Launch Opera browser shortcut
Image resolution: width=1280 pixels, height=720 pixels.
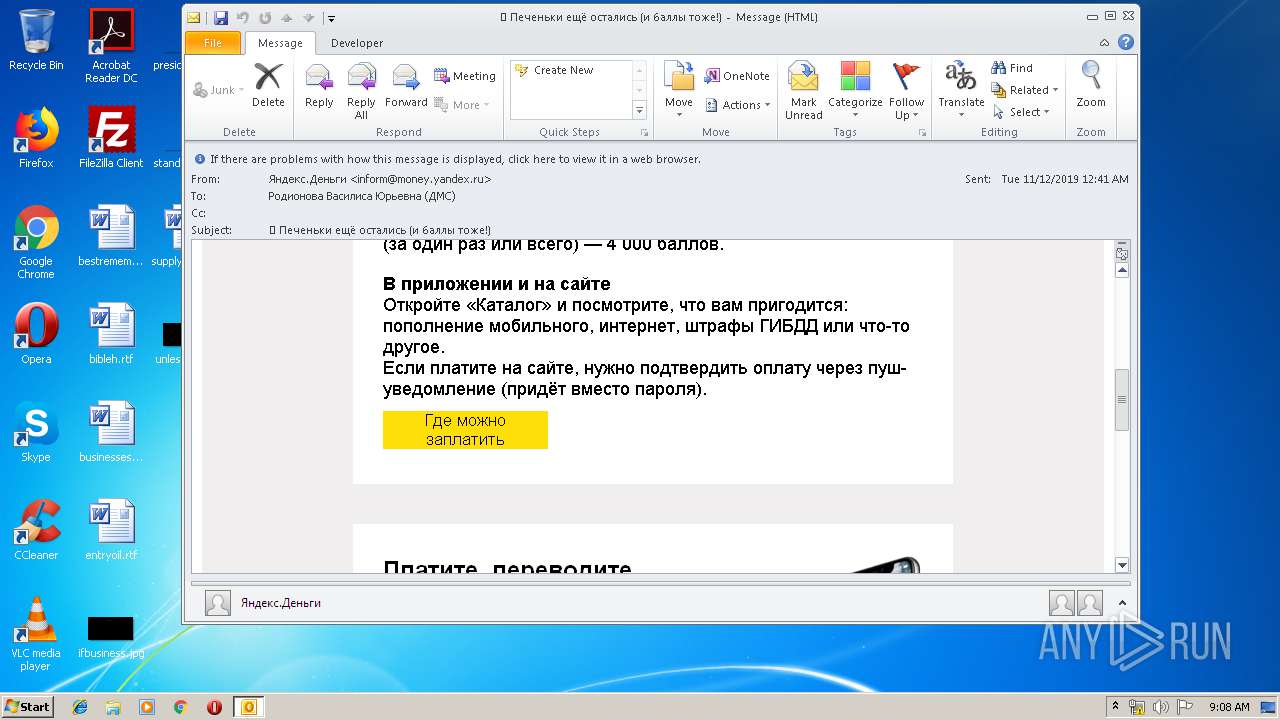click(36, 334)
